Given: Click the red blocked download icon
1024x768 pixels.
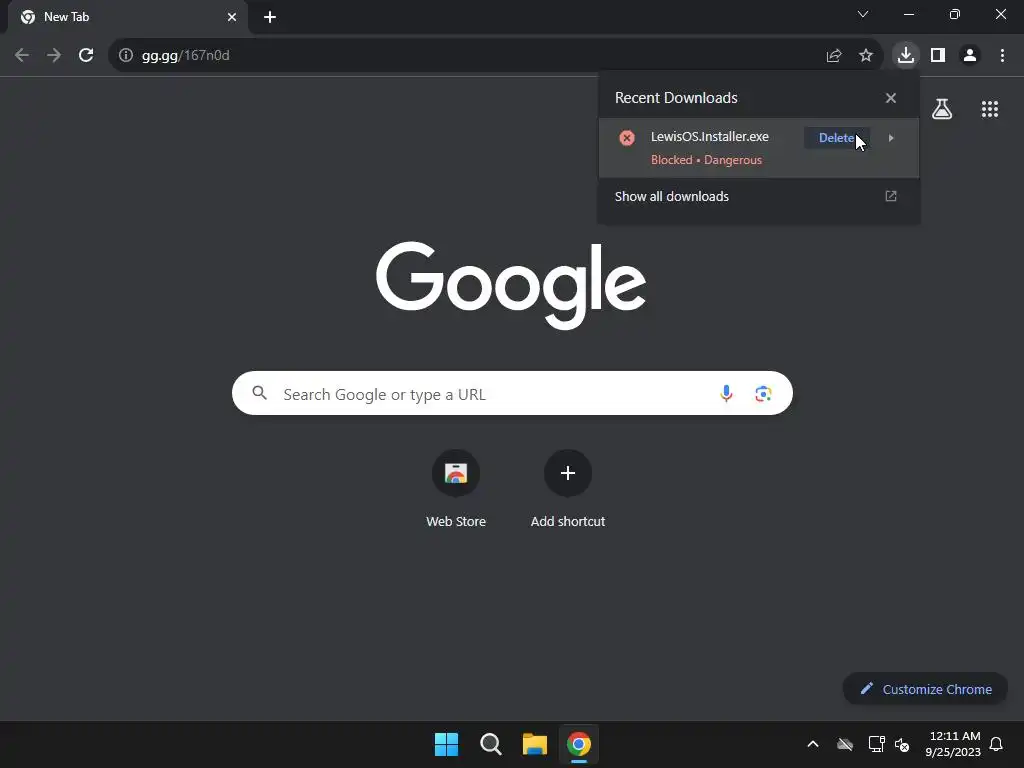Looking at the screenshot, I should 627,138.
